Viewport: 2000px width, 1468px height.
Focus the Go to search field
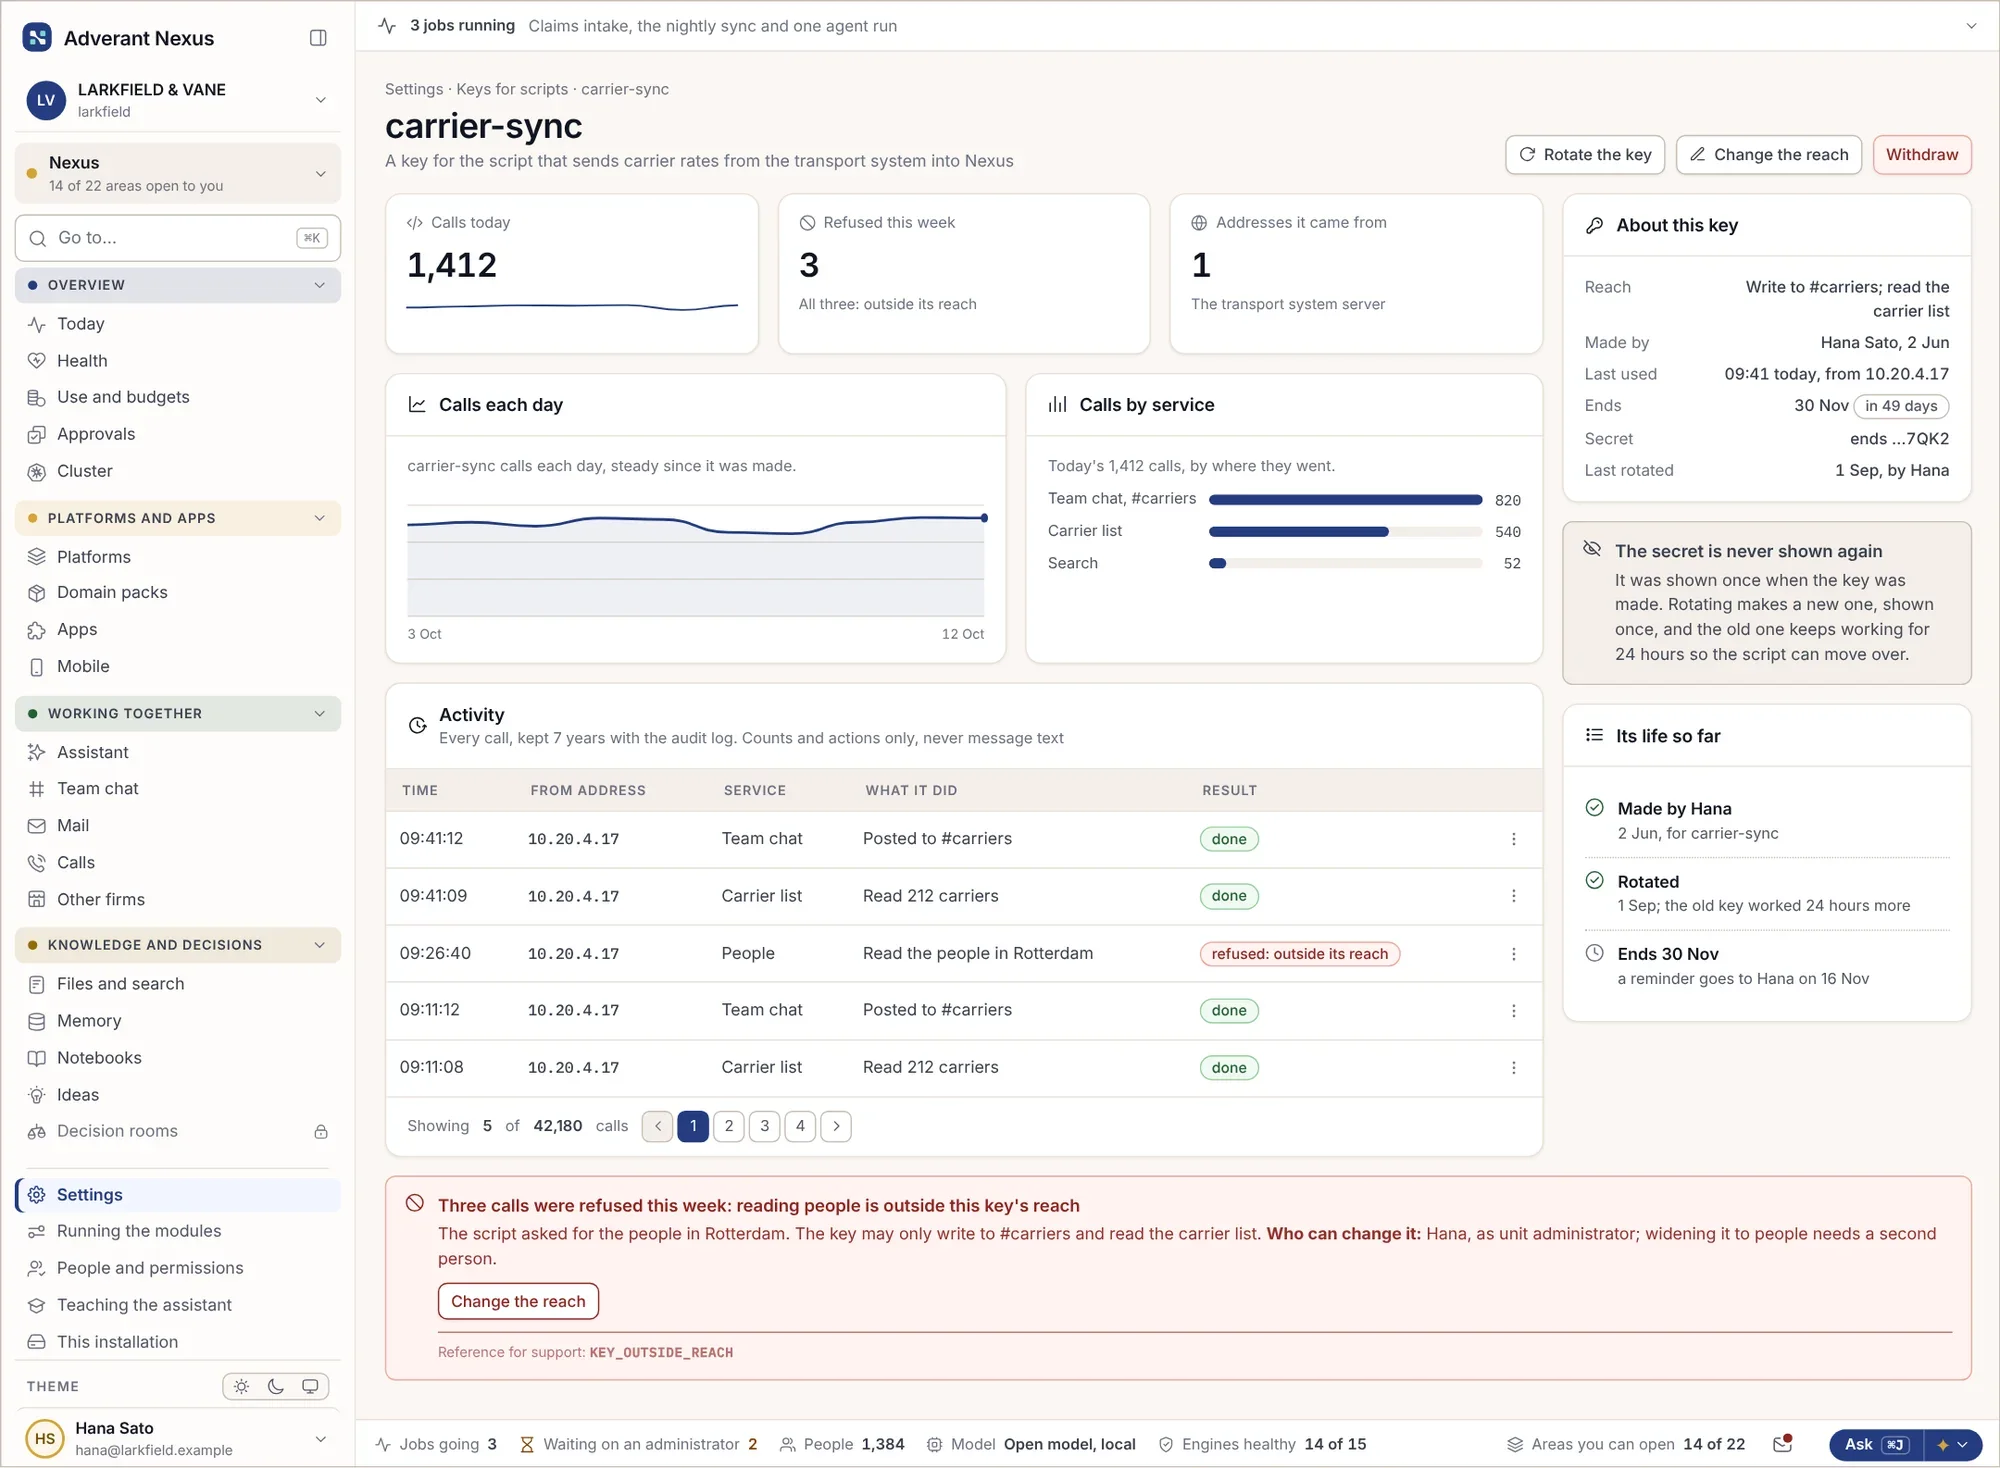pyautogui.click(x=178, y=238)
